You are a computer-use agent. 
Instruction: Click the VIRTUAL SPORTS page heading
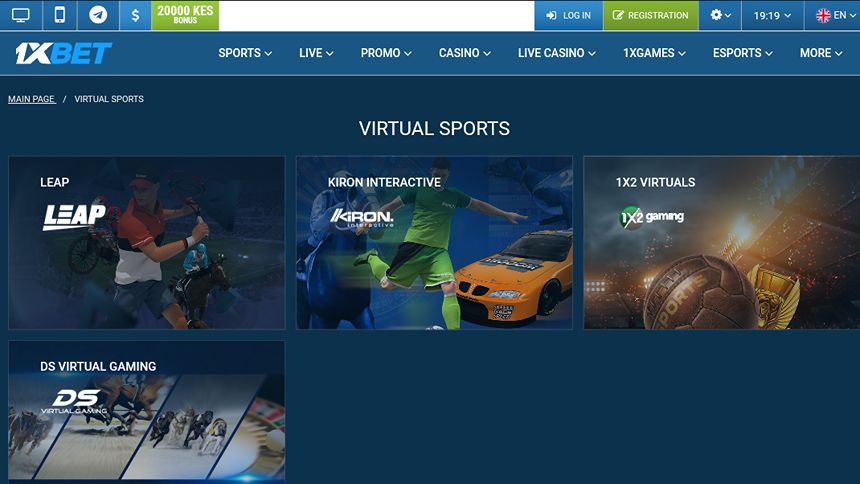click(434, 128)
